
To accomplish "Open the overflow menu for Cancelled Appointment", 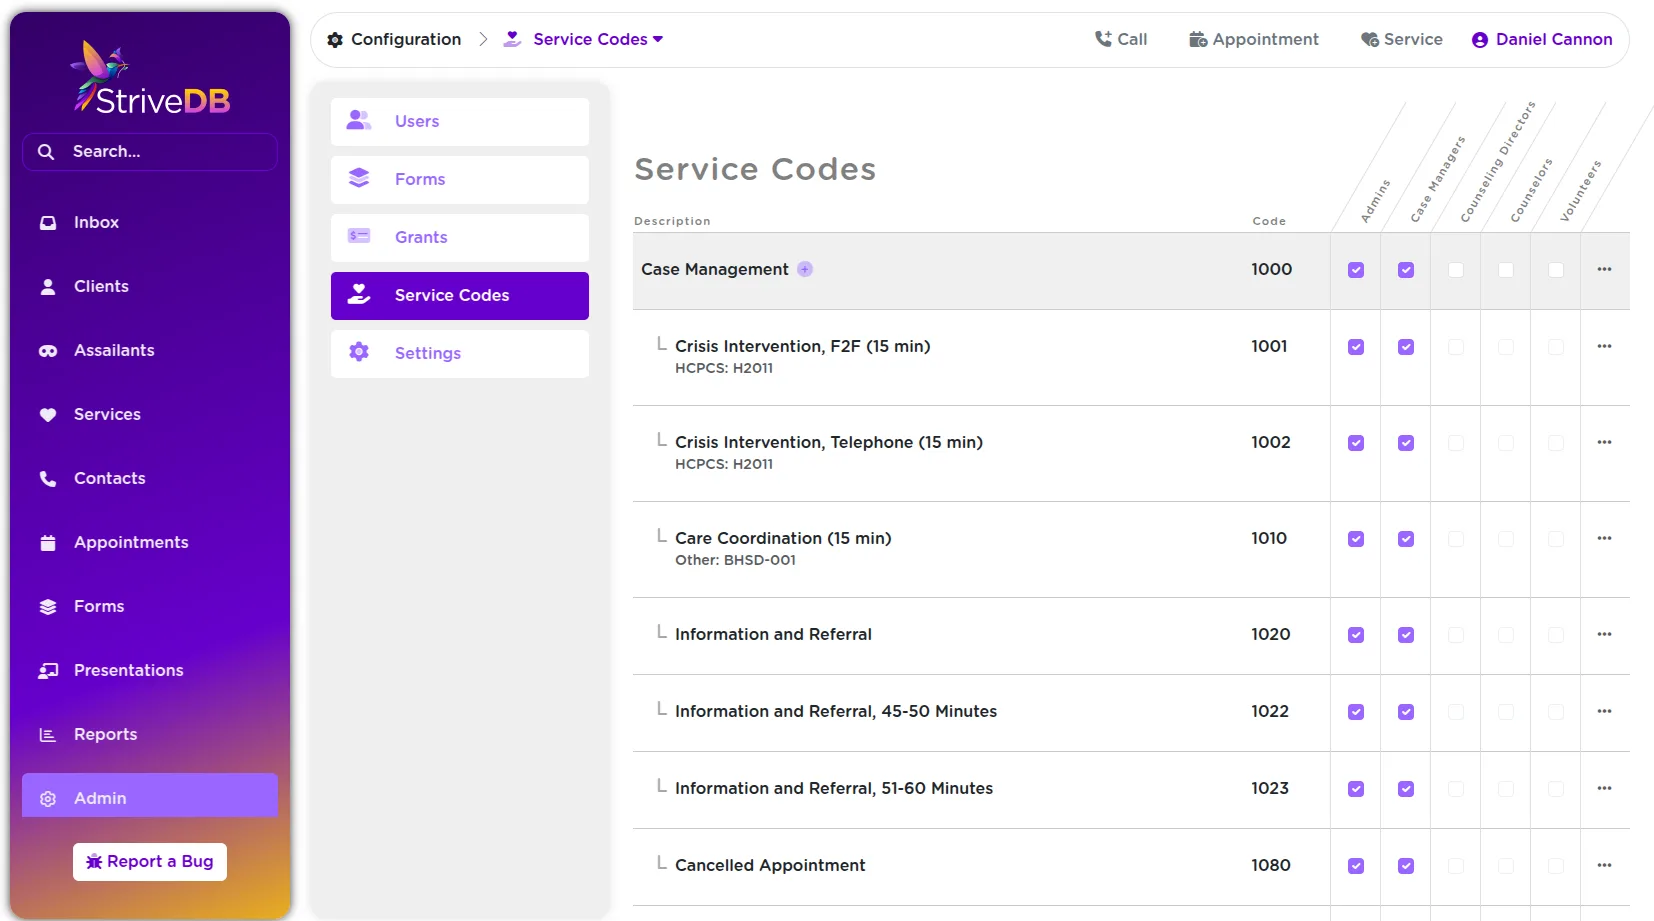I will 1604,865.
